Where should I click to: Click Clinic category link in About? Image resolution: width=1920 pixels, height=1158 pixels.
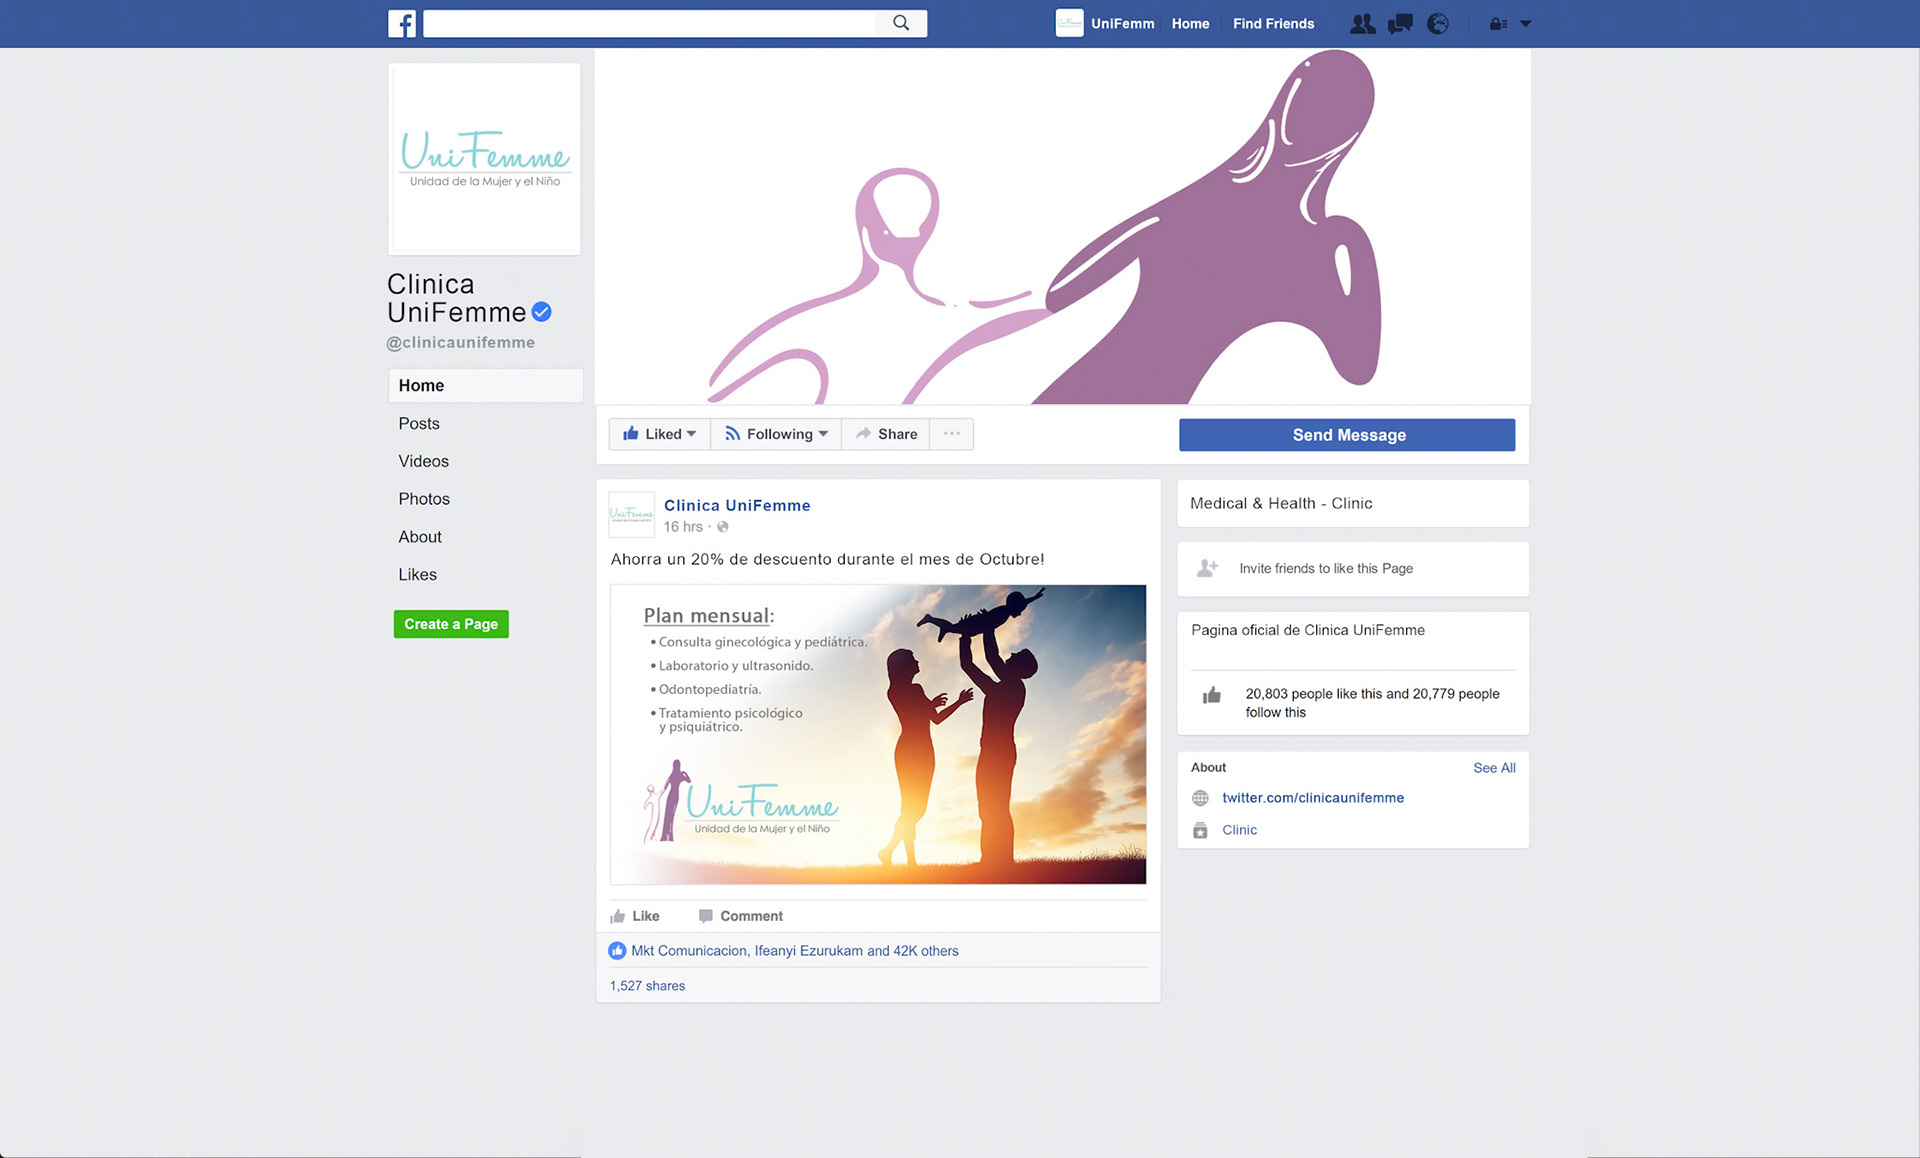click(x=1239, y=830)
